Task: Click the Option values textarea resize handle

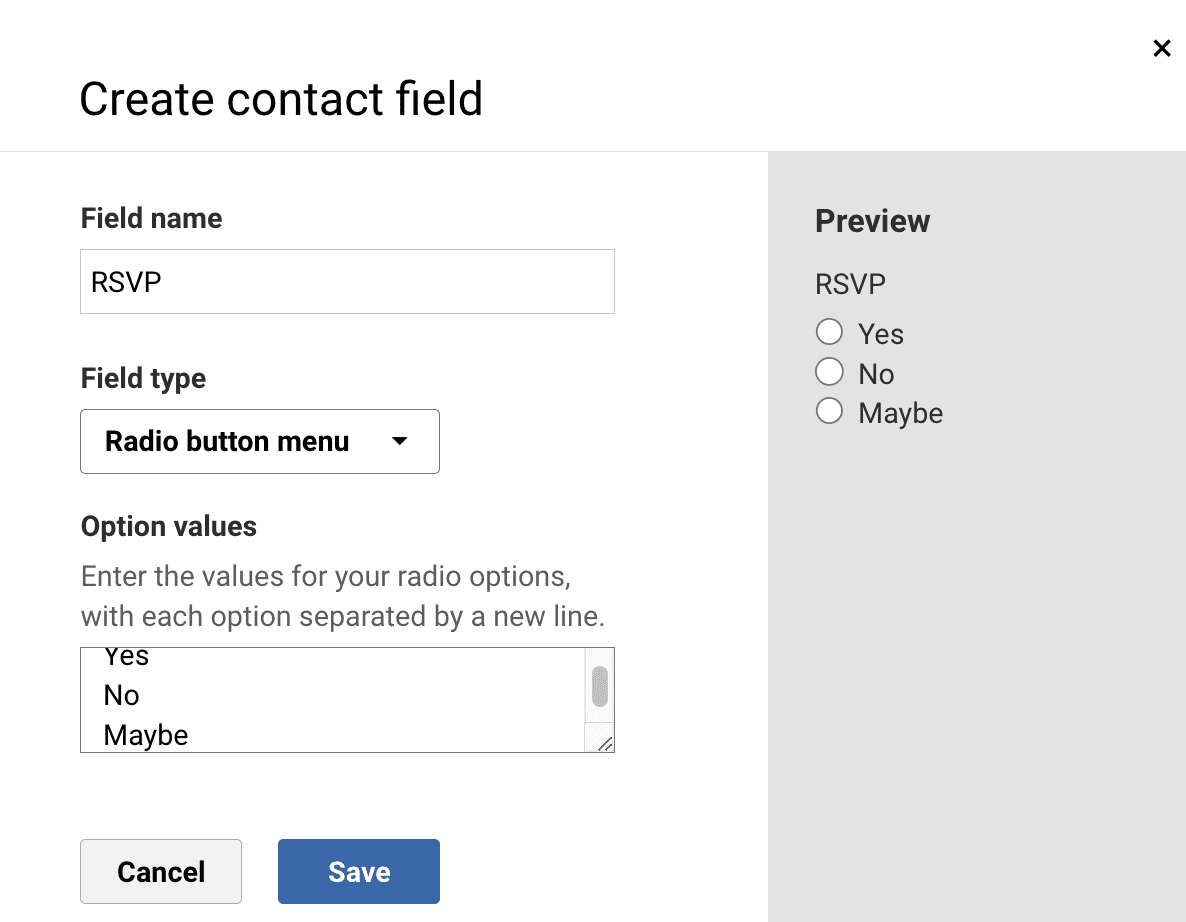Action: [x=604, y=743]
